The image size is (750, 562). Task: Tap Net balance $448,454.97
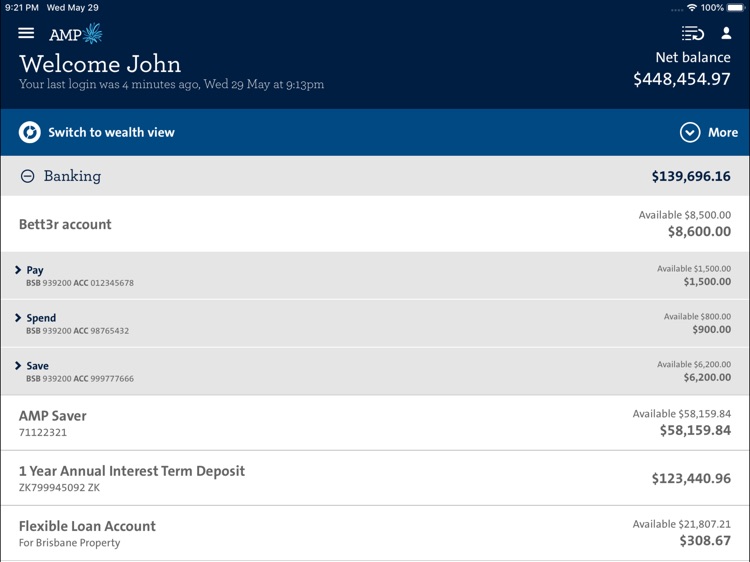682,69
